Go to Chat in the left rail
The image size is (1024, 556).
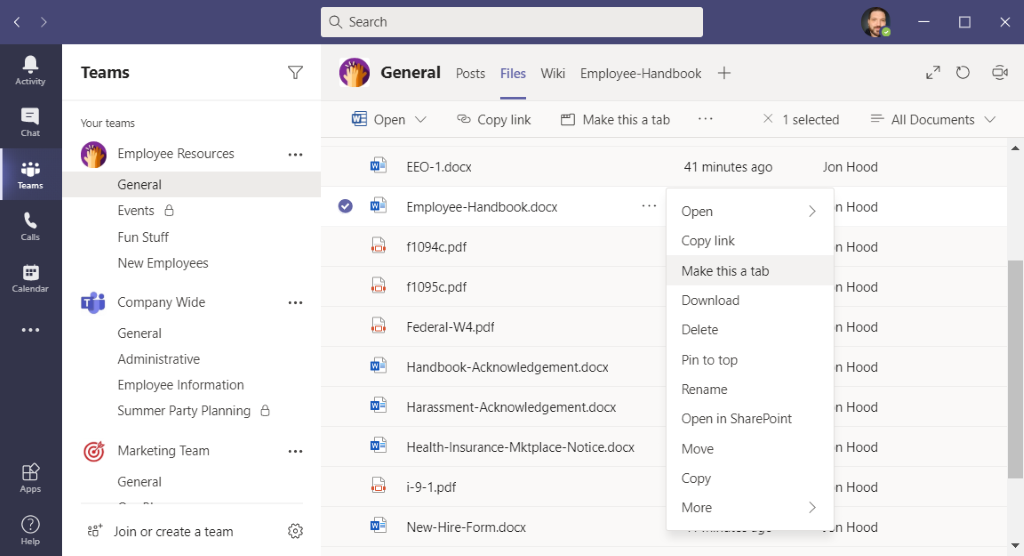(x=30, y=121)
